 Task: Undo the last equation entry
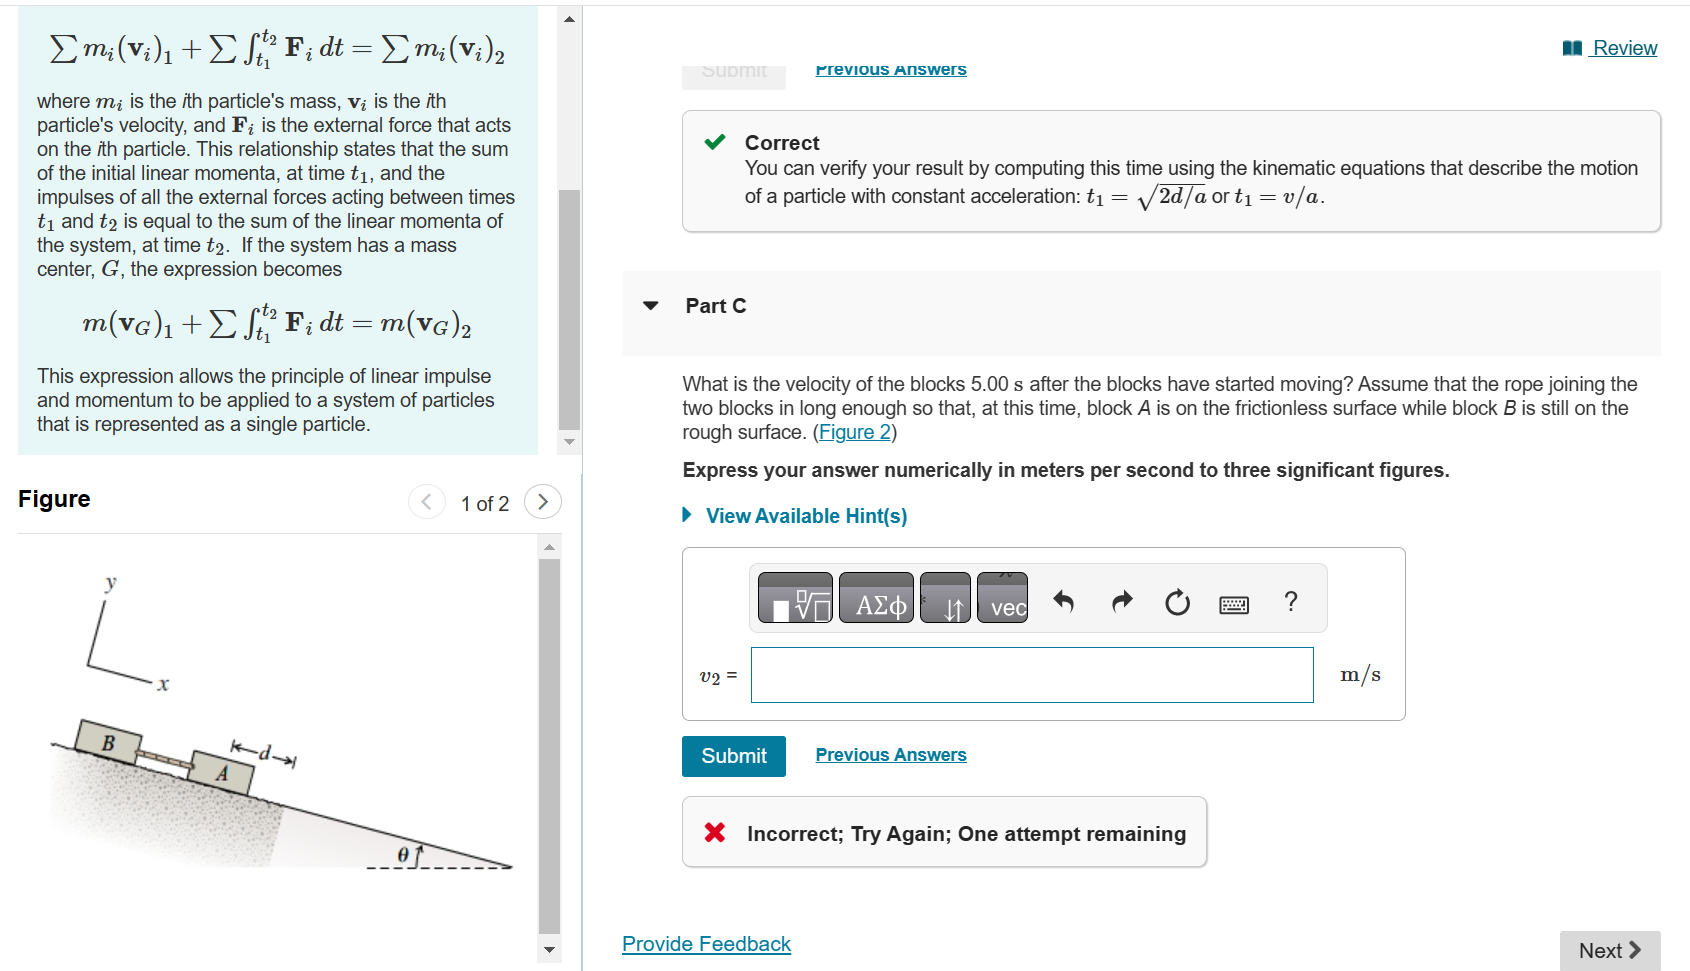click(1064, 601)
